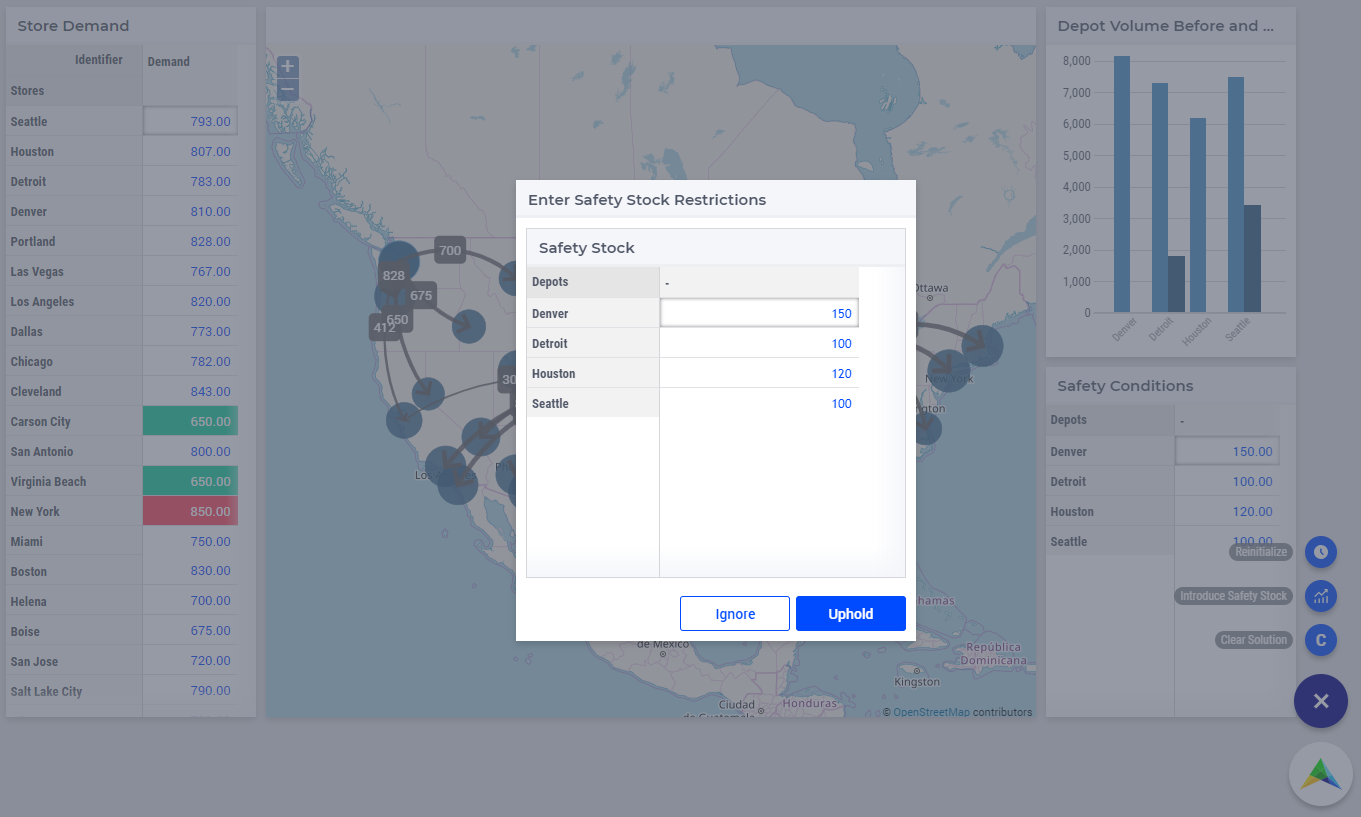Zoom out on the map with minus
Image resolution: width=1361 pixels, height=817 pixels.
[288, 90]
